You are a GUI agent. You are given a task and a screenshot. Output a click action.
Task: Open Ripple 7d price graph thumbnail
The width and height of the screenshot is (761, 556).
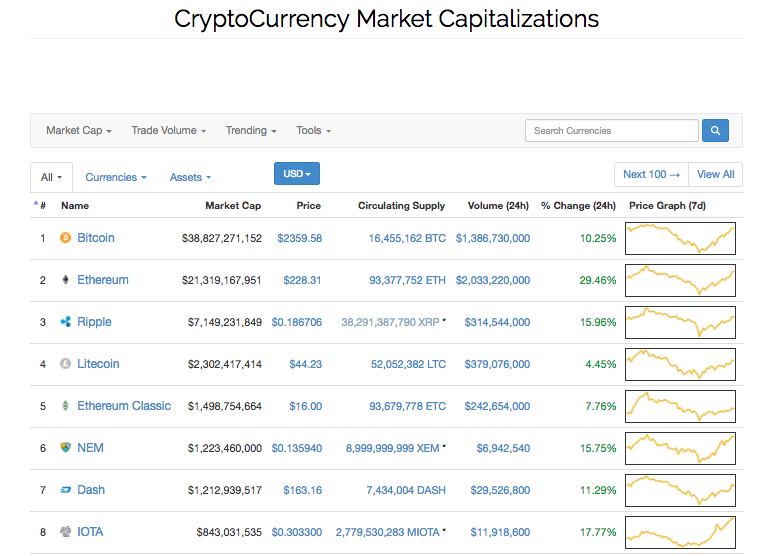click(x=680, y=322)
